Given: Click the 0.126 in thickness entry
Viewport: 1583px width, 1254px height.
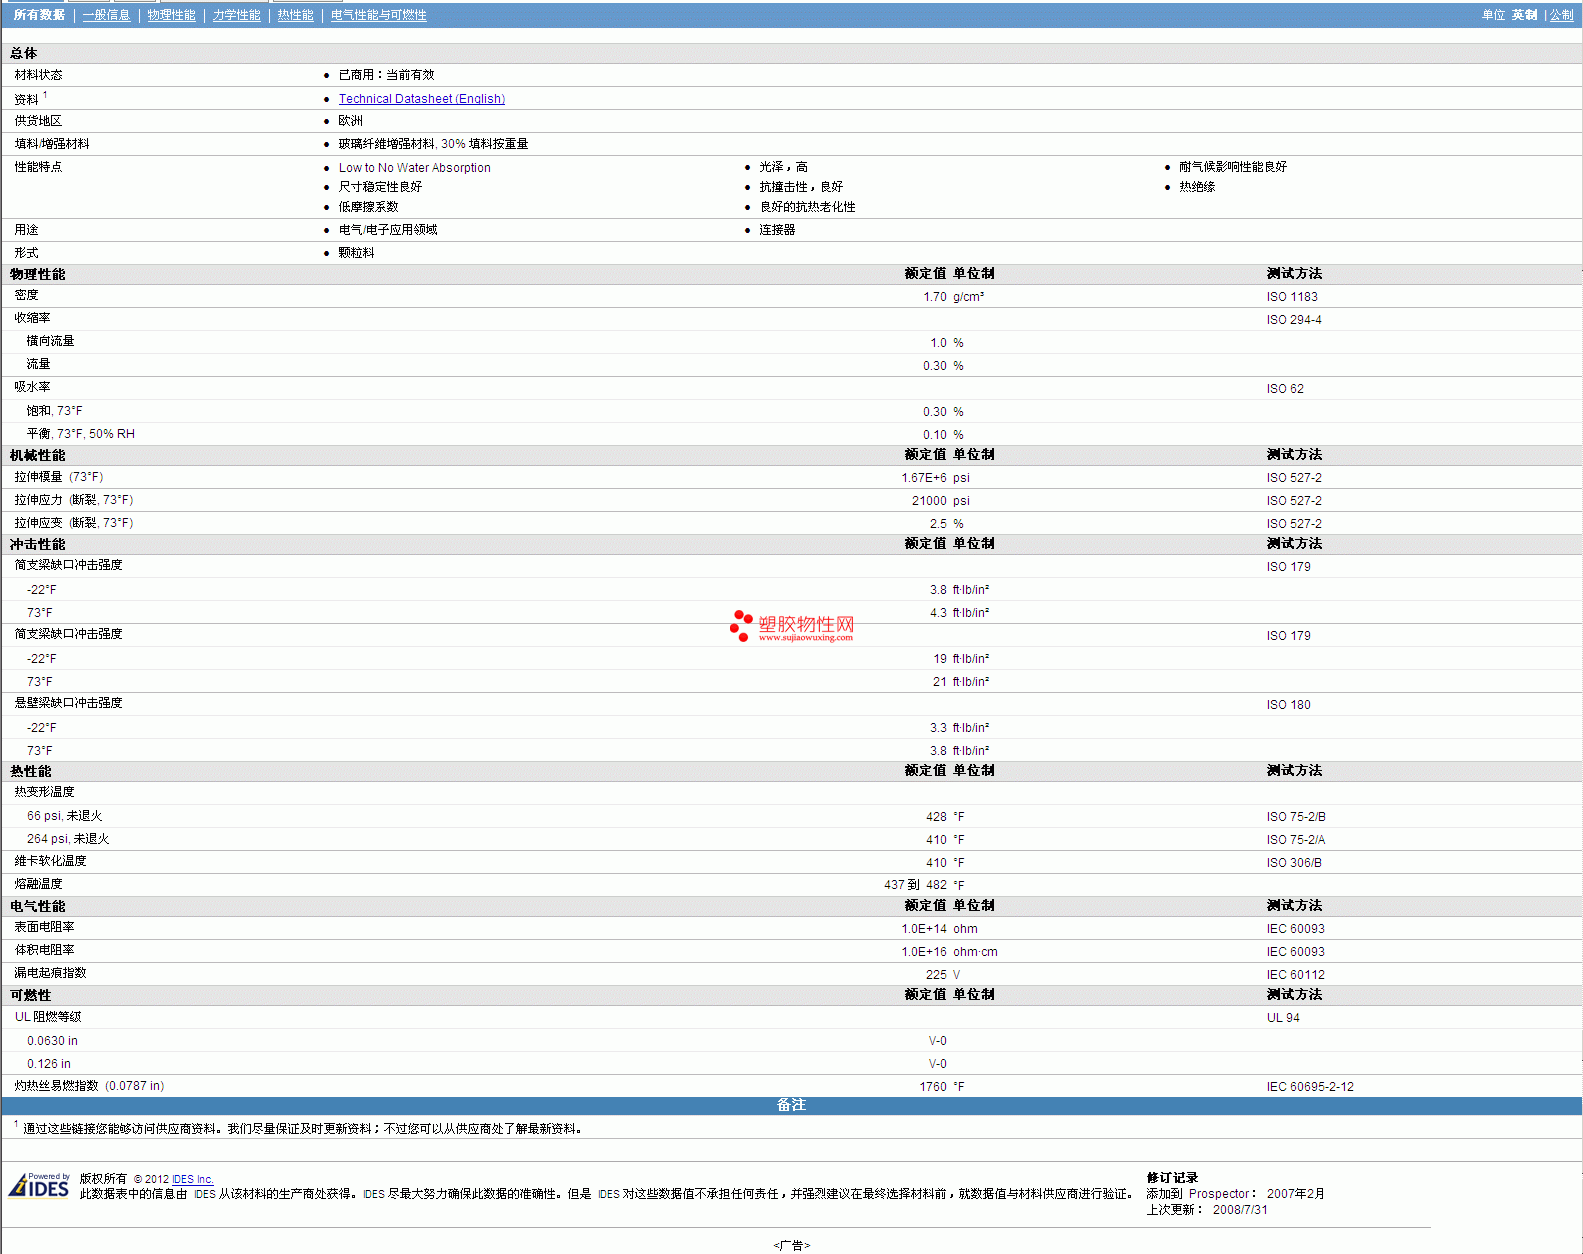Looking at the screenshot, I should click(x=49, y=1064).
